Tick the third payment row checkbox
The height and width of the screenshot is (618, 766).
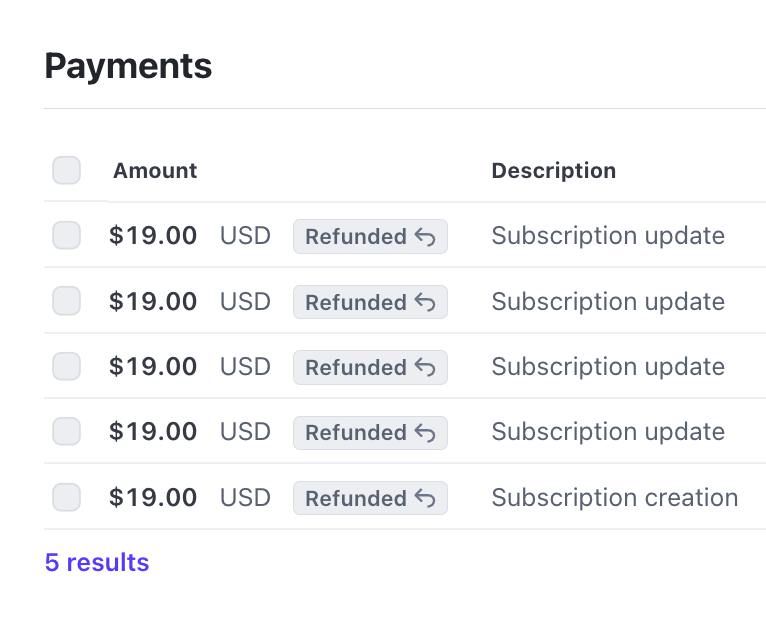[67, 367]
